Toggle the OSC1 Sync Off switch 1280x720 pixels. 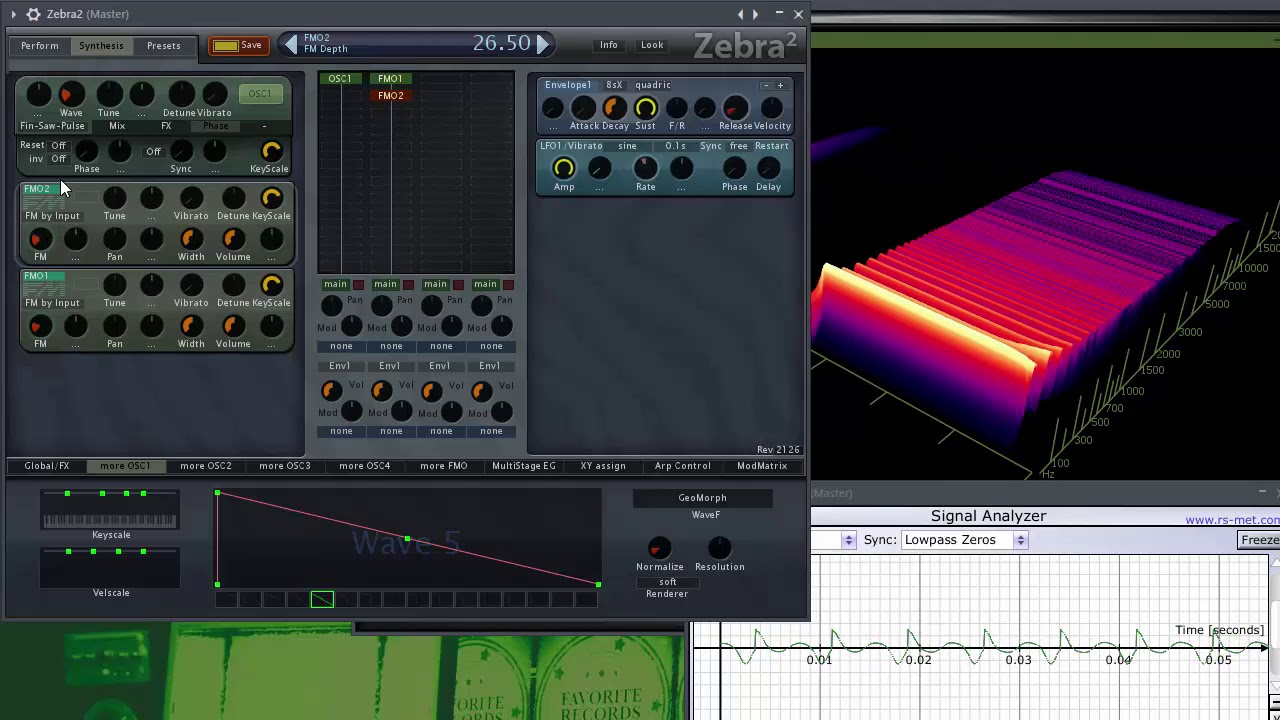pos(153,152)
